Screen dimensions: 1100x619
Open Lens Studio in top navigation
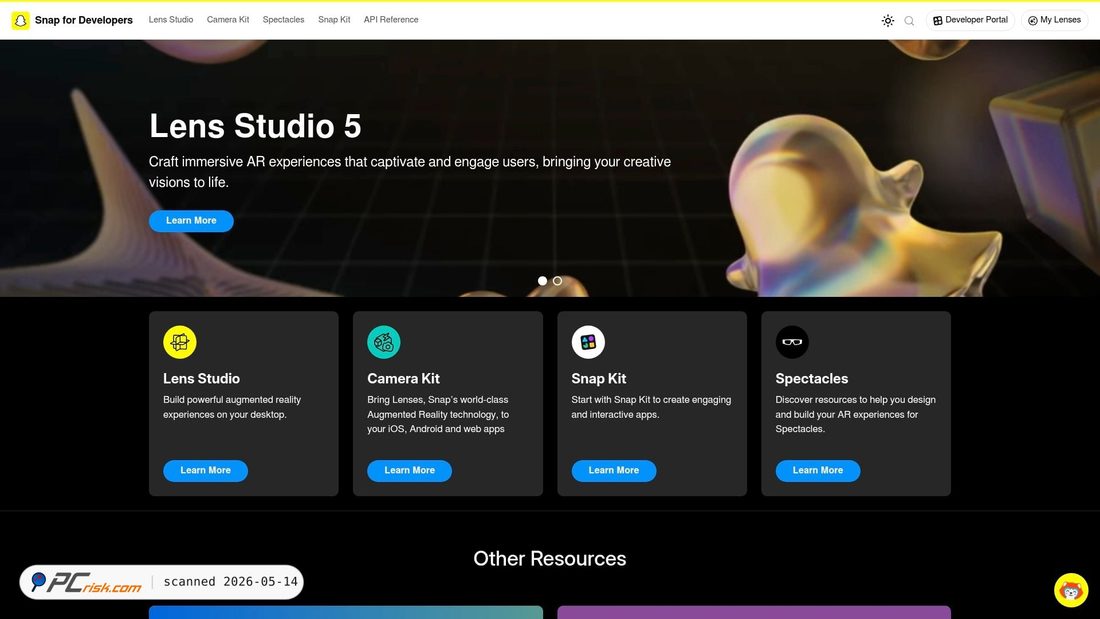click(170, 20)
